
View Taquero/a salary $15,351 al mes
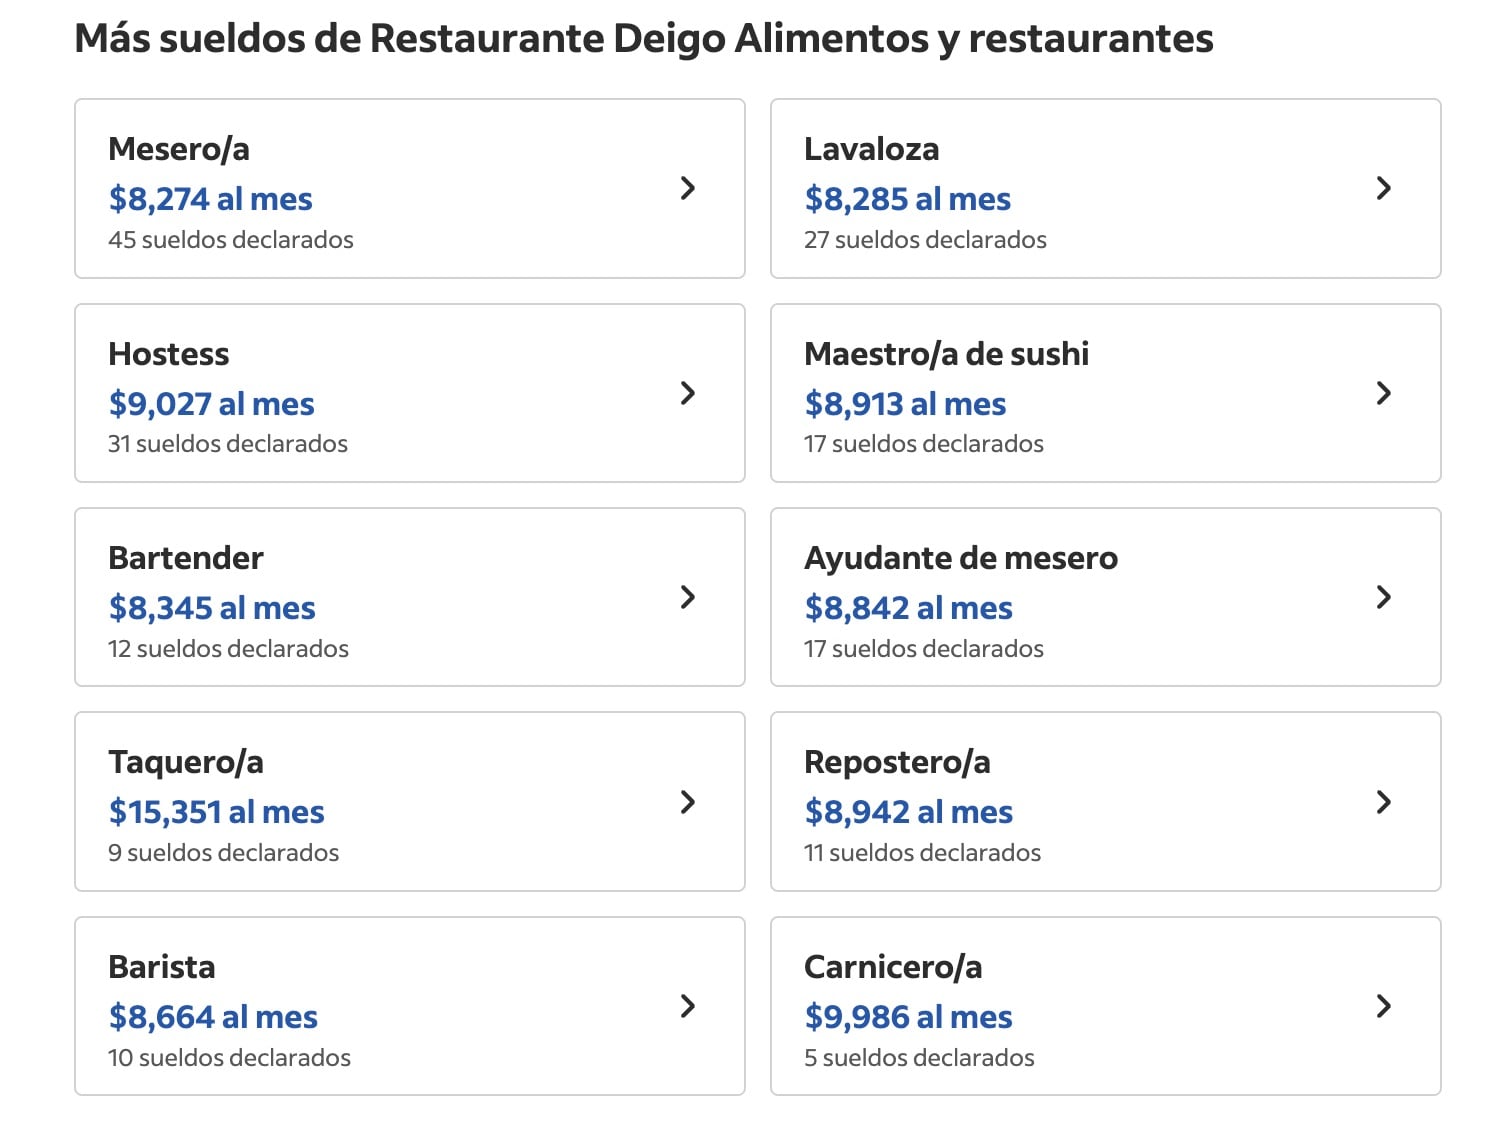tap(216, 812)
